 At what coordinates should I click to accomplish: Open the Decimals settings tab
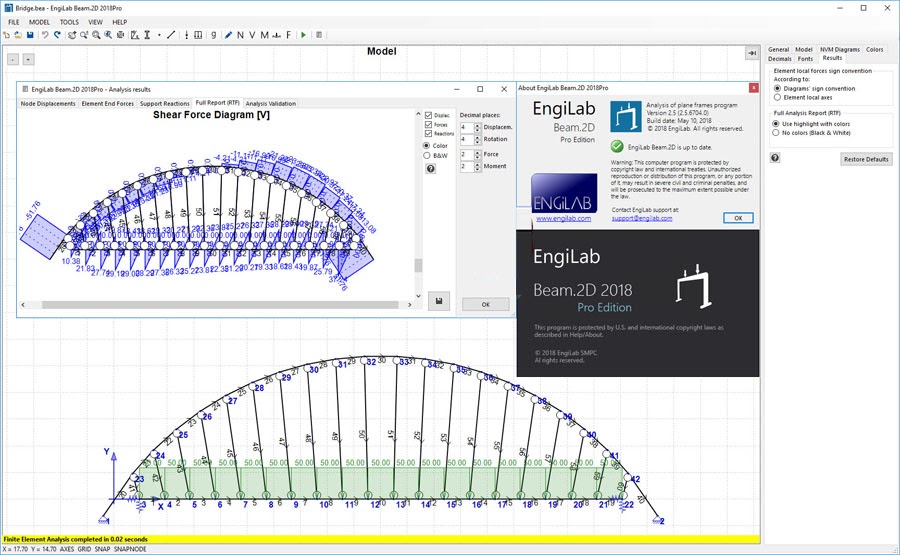[x=779, y=59]
